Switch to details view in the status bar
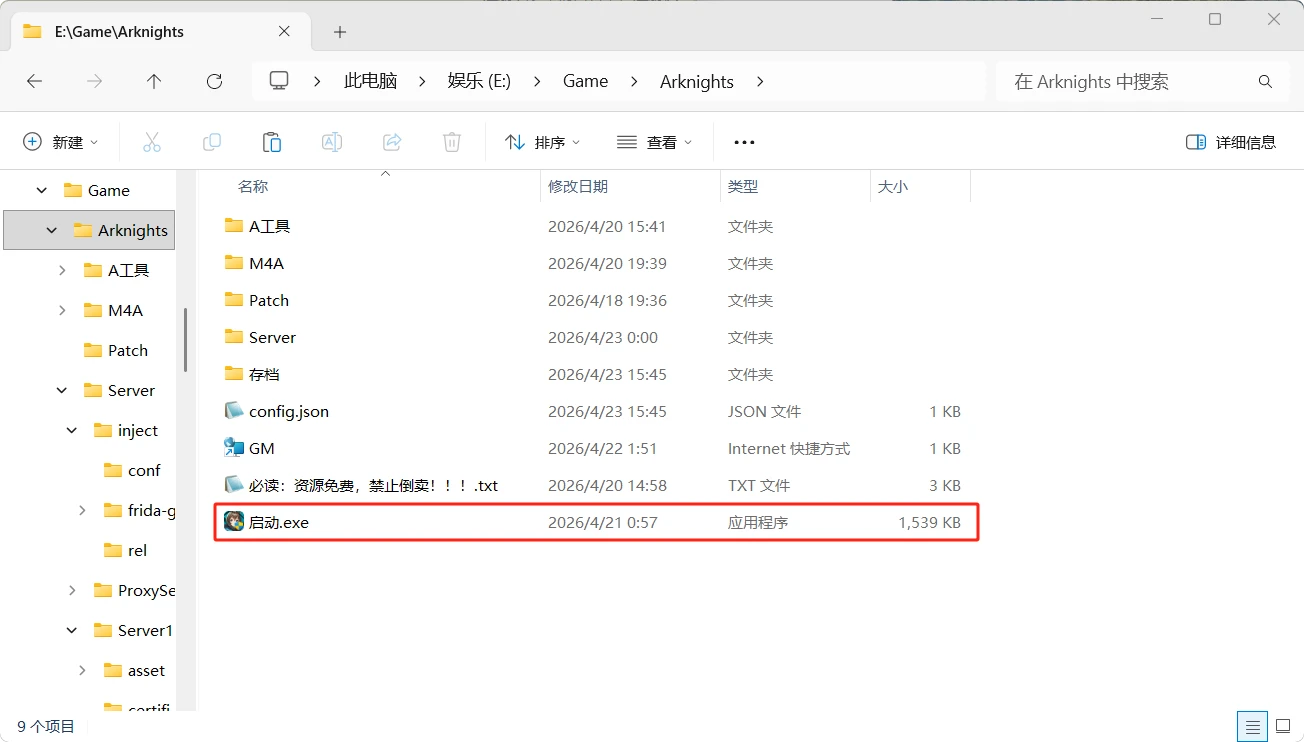The width and height of the screenshot is (1304, 742). click(1252, 726)
